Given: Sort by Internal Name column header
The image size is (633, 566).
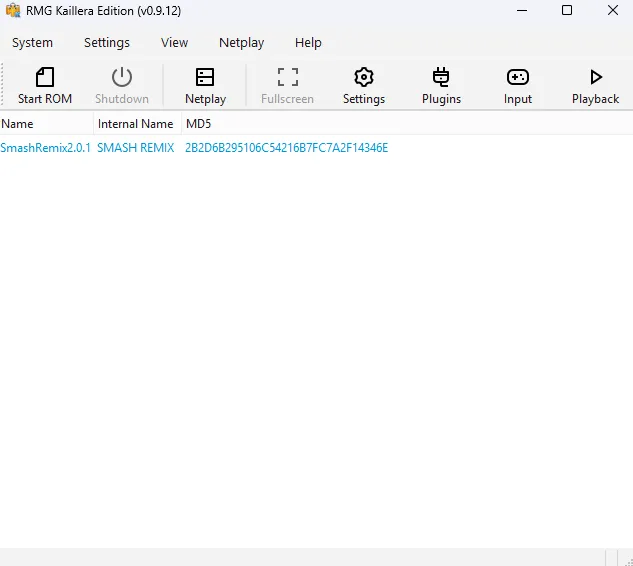Looking at the screenshot, I should [137, 124].
